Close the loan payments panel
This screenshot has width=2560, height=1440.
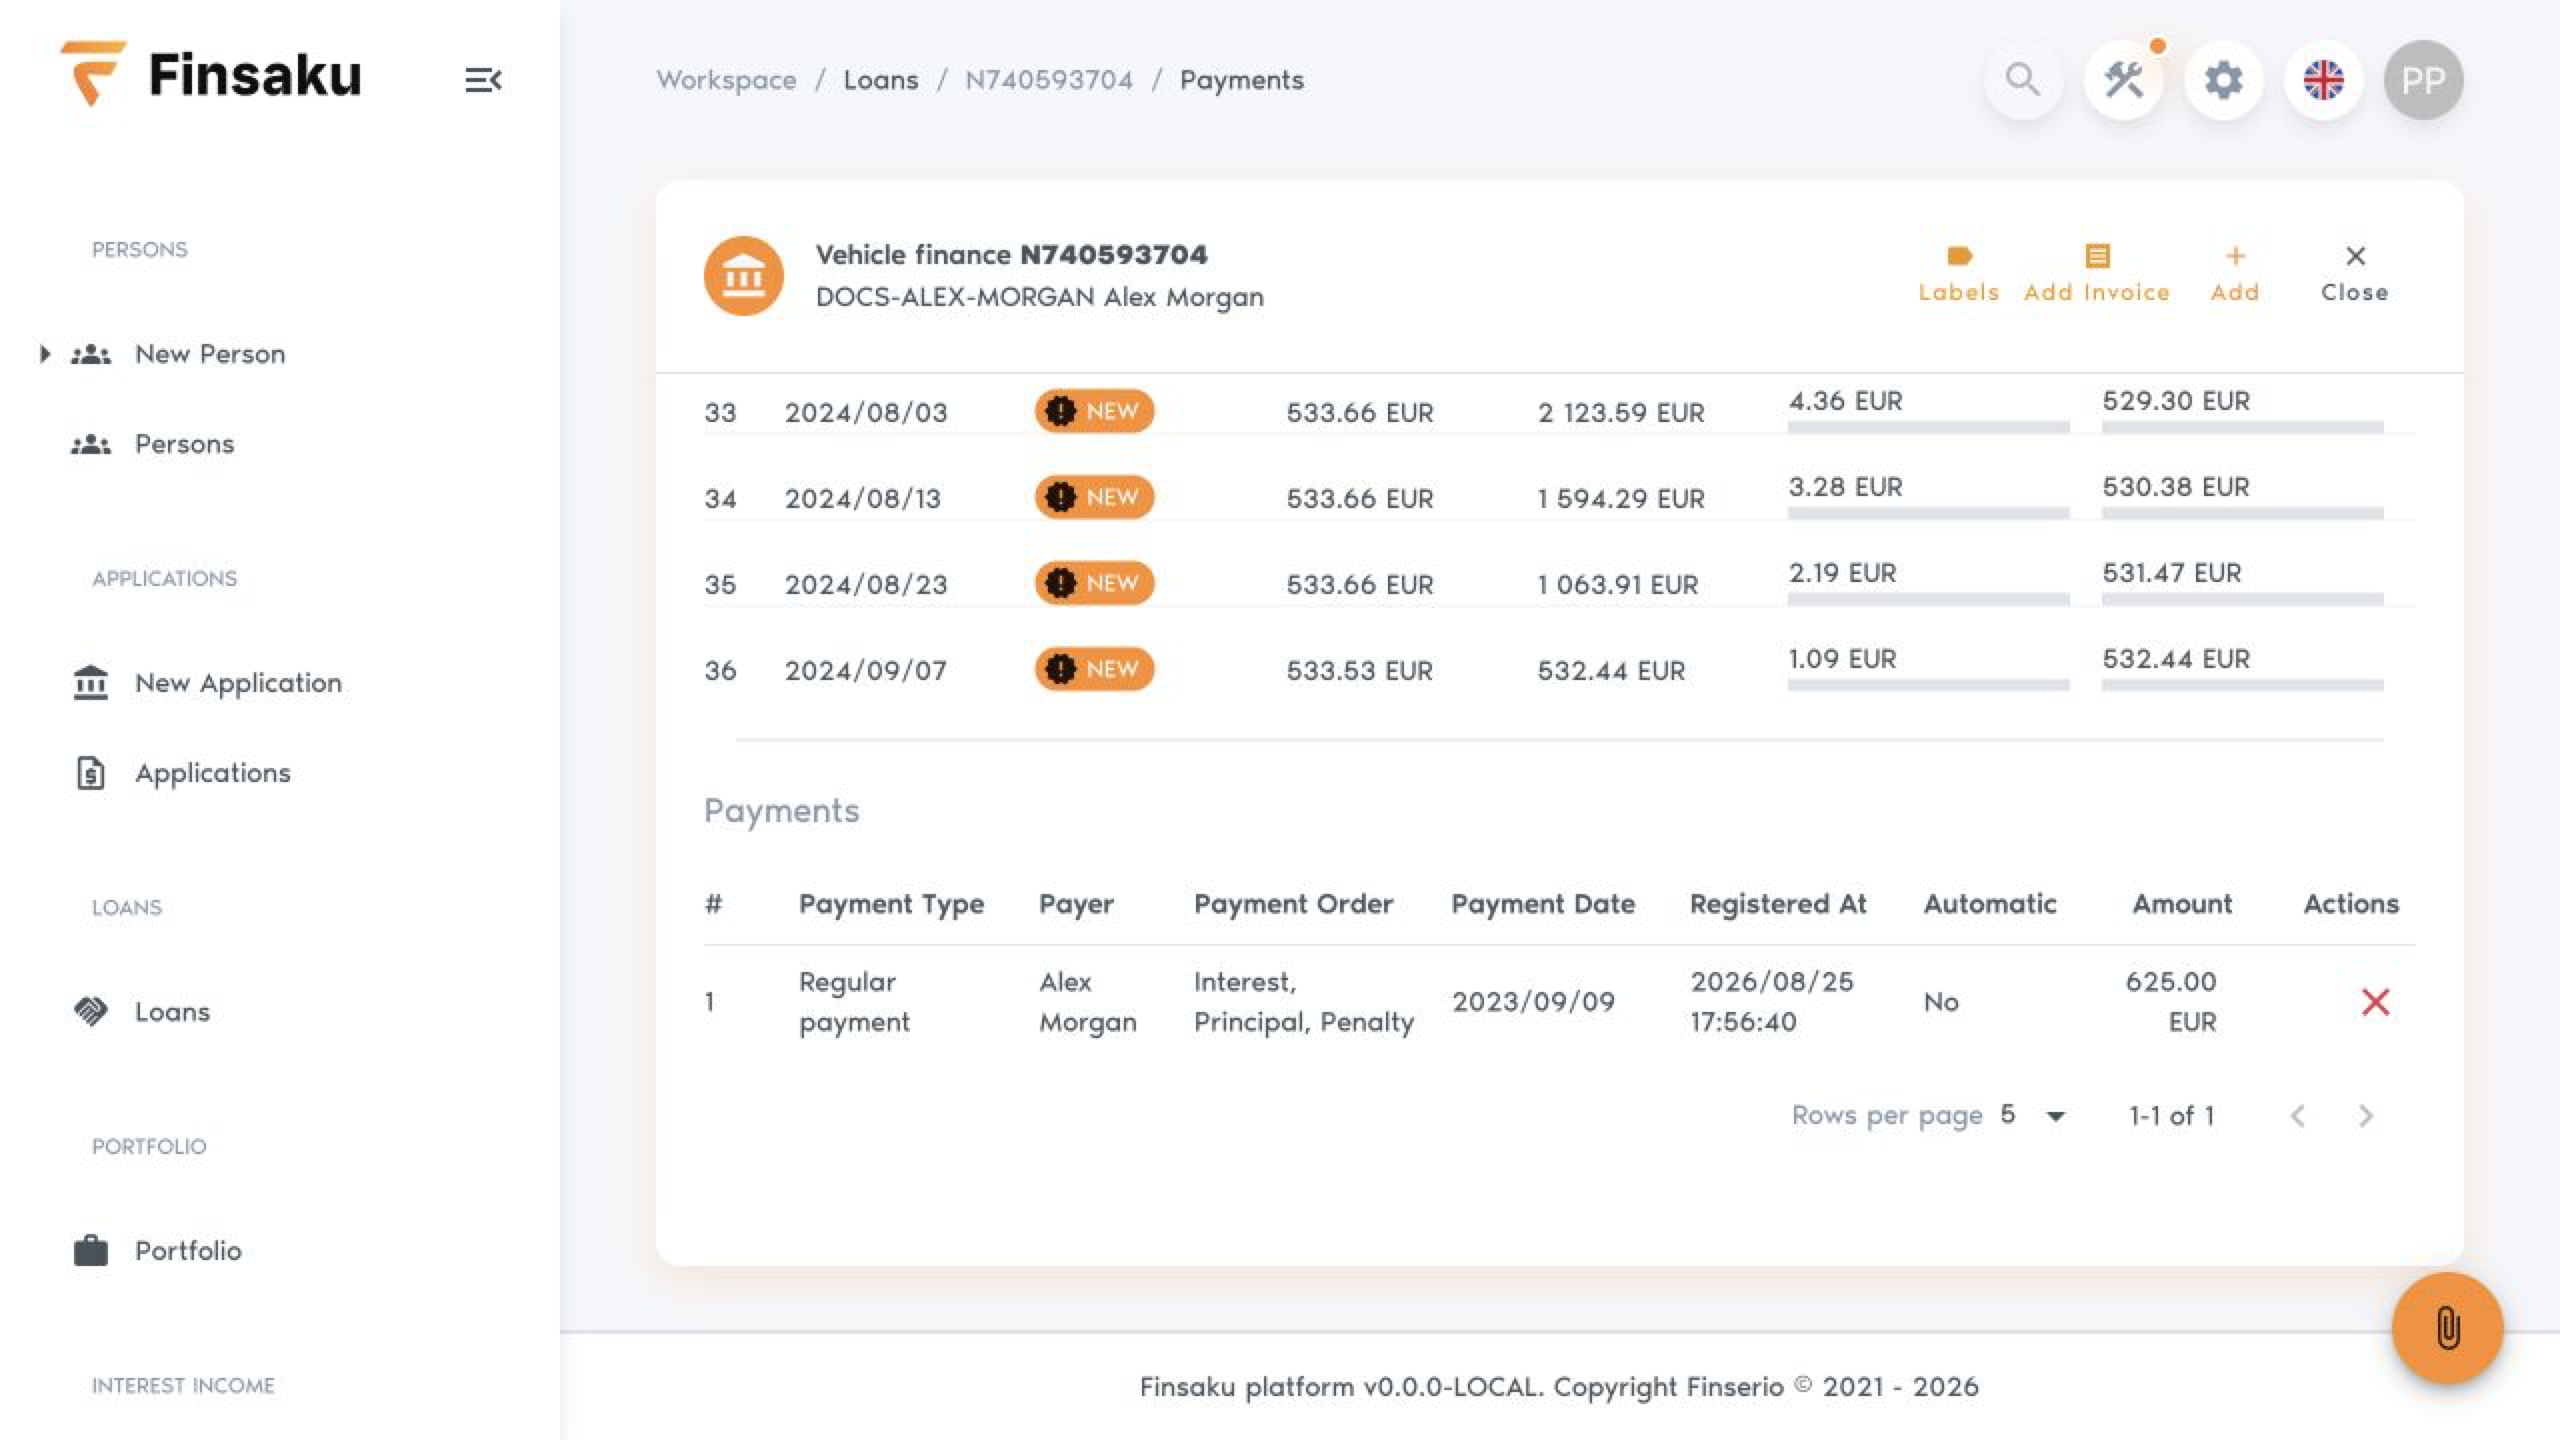coord(2355,274)
